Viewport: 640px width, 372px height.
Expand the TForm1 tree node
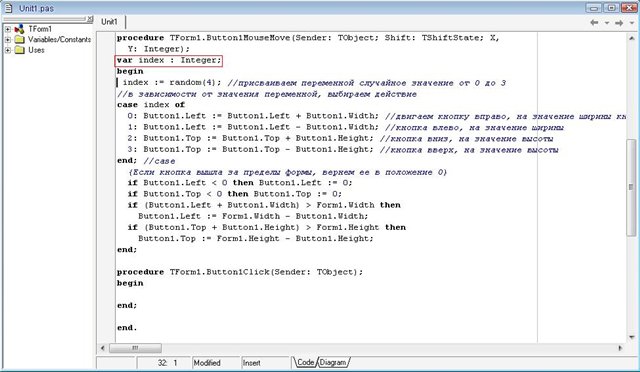click(x=8, y=29)
